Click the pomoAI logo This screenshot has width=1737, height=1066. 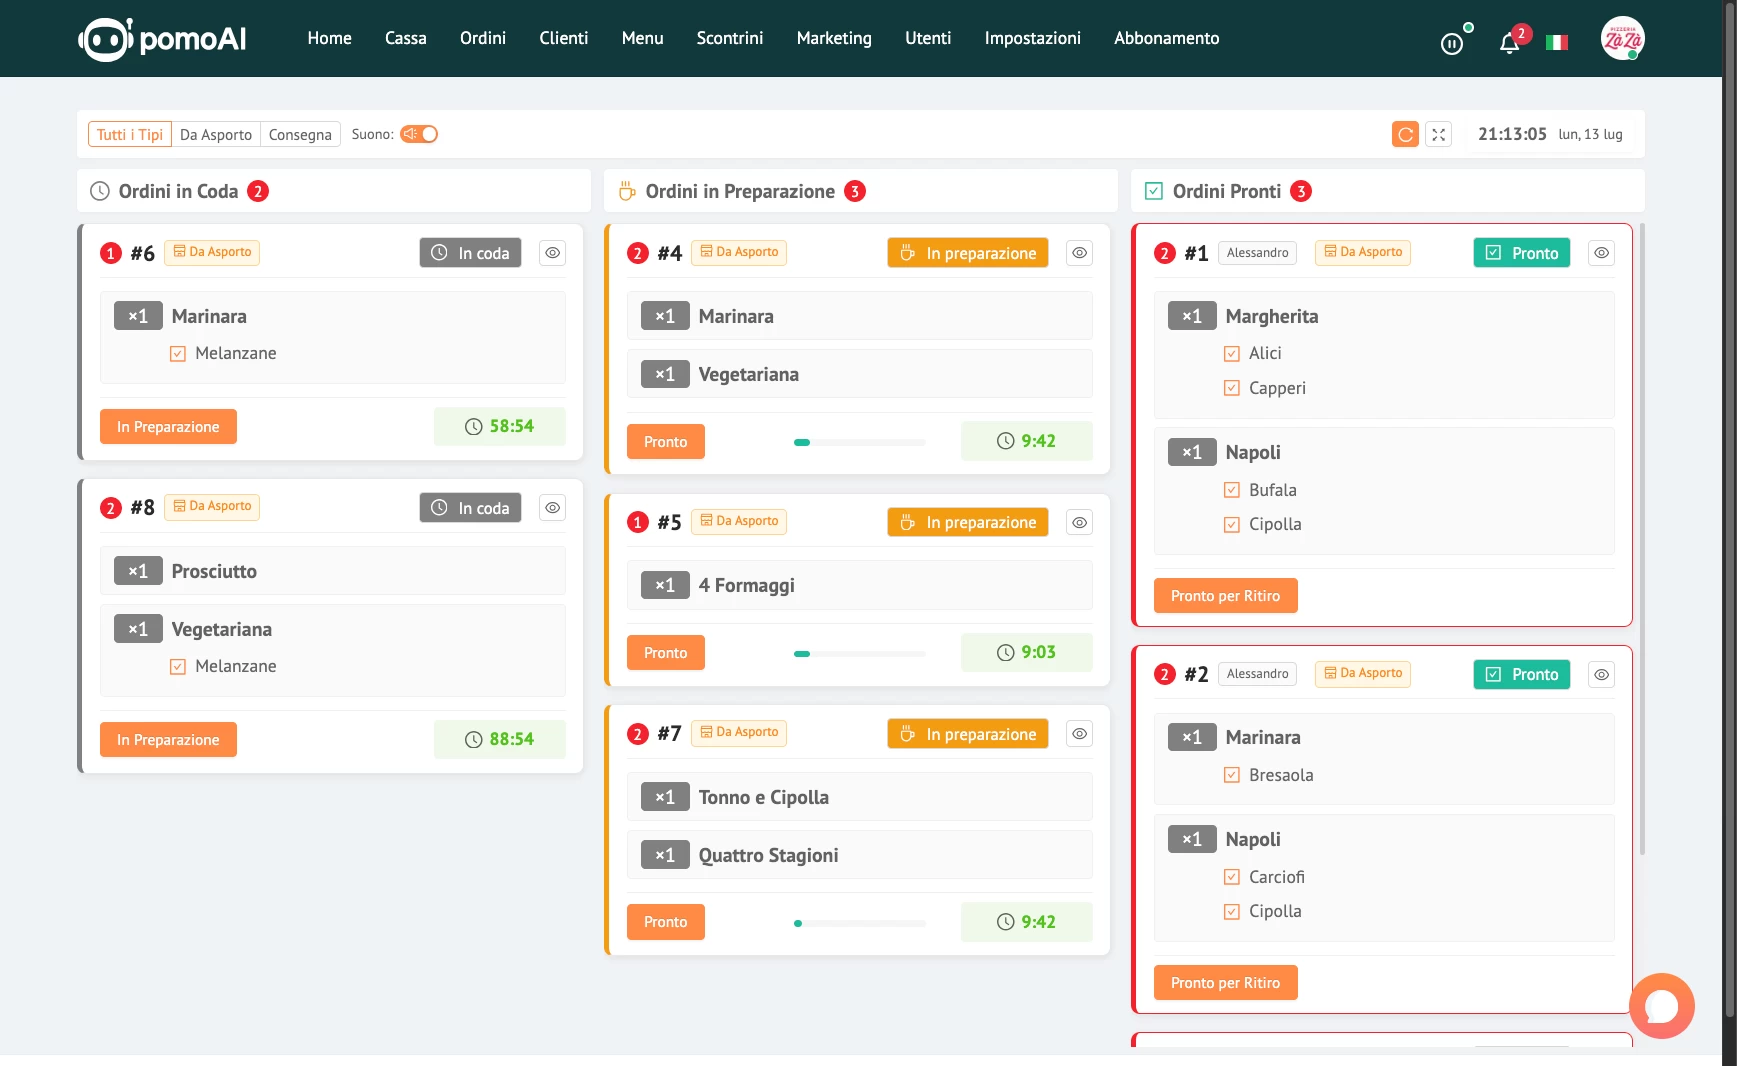pyautogui.click(x=162, y=39)
